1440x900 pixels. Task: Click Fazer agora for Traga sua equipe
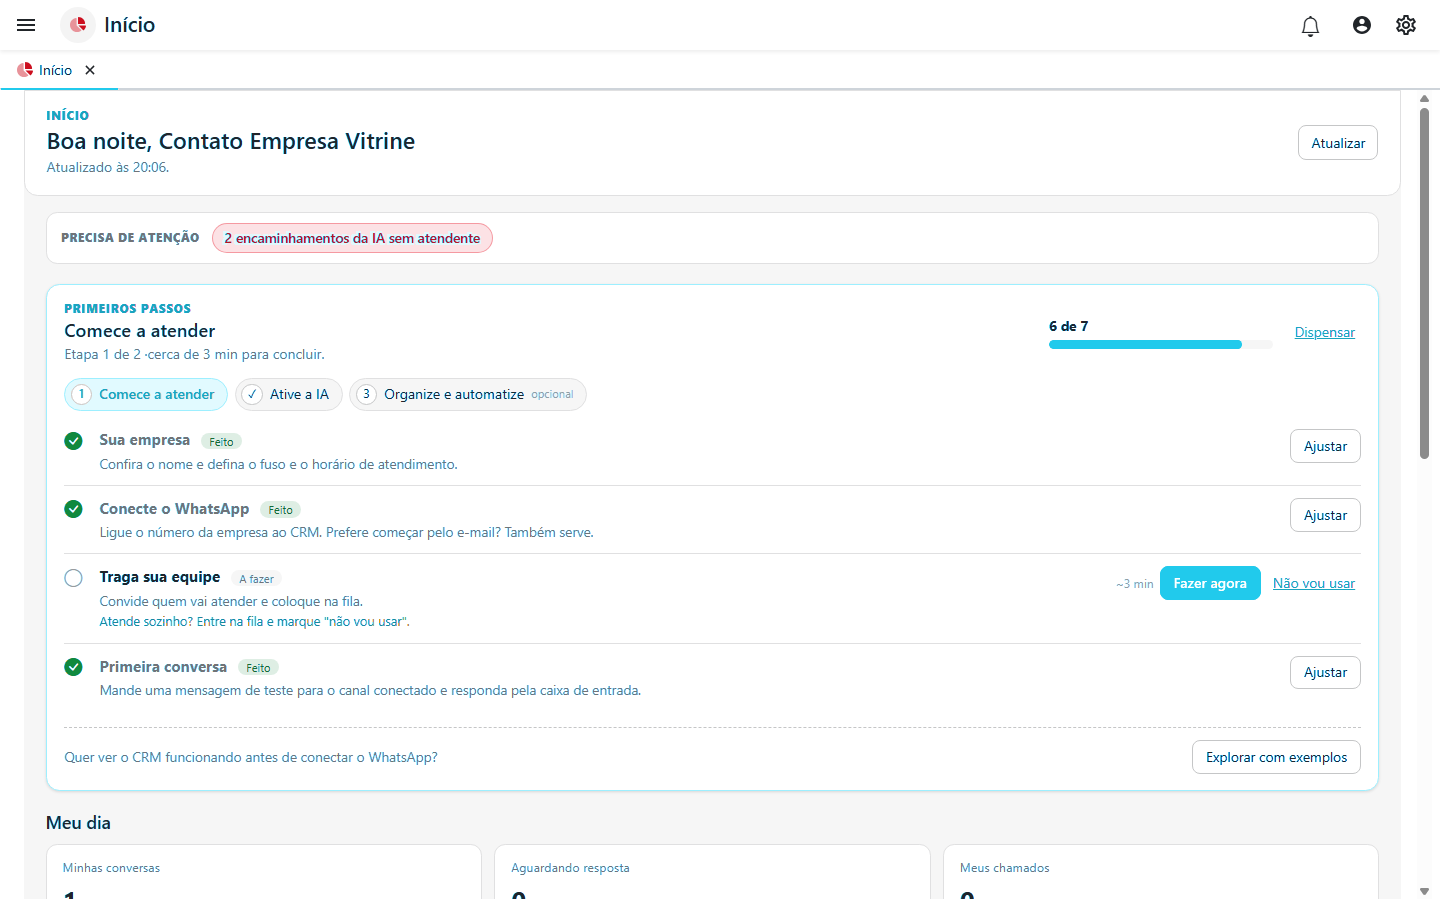click(1210, 583)
